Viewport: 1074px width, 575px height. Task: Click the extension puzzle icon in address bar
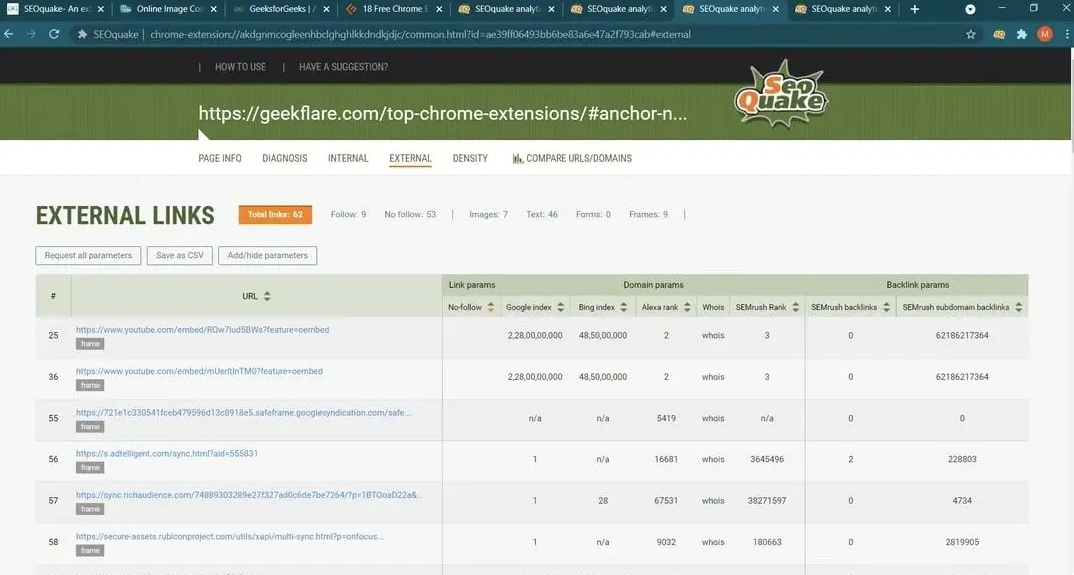[x=82, y=34]
